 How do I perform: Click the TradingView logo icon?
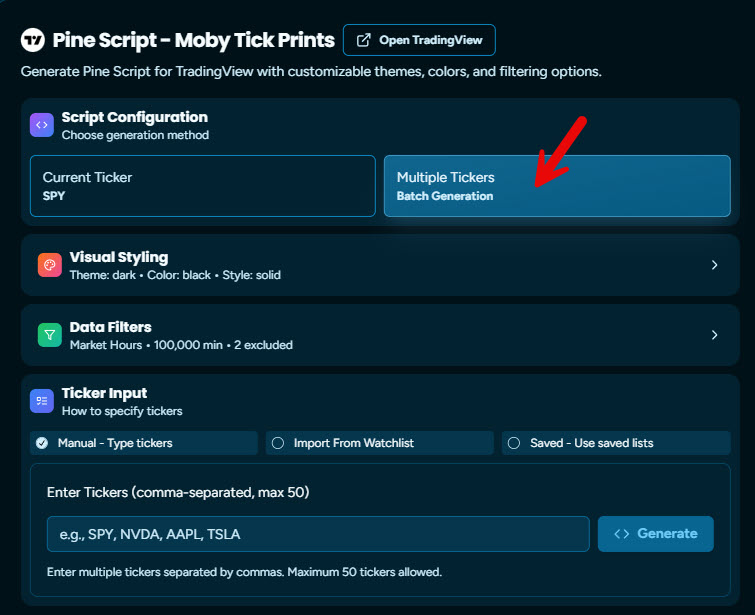coord(33,40)
